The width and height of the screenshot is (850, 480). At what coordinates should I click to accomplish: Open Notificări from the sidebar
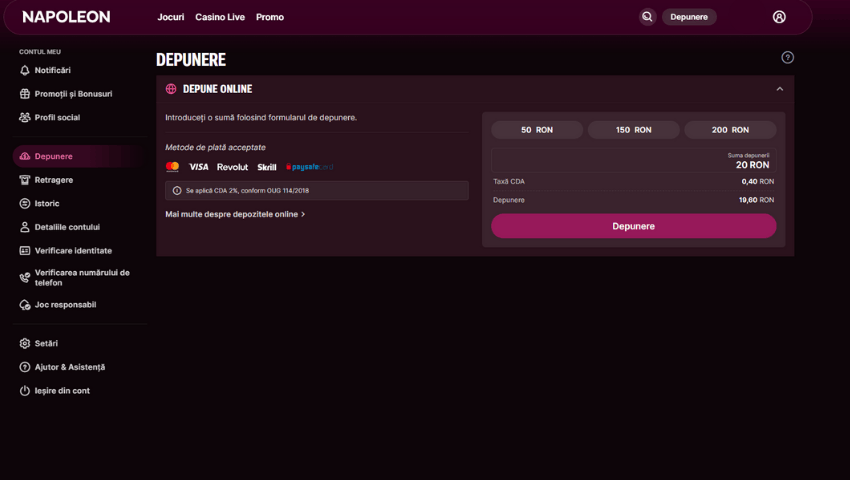tap(52, 70)
